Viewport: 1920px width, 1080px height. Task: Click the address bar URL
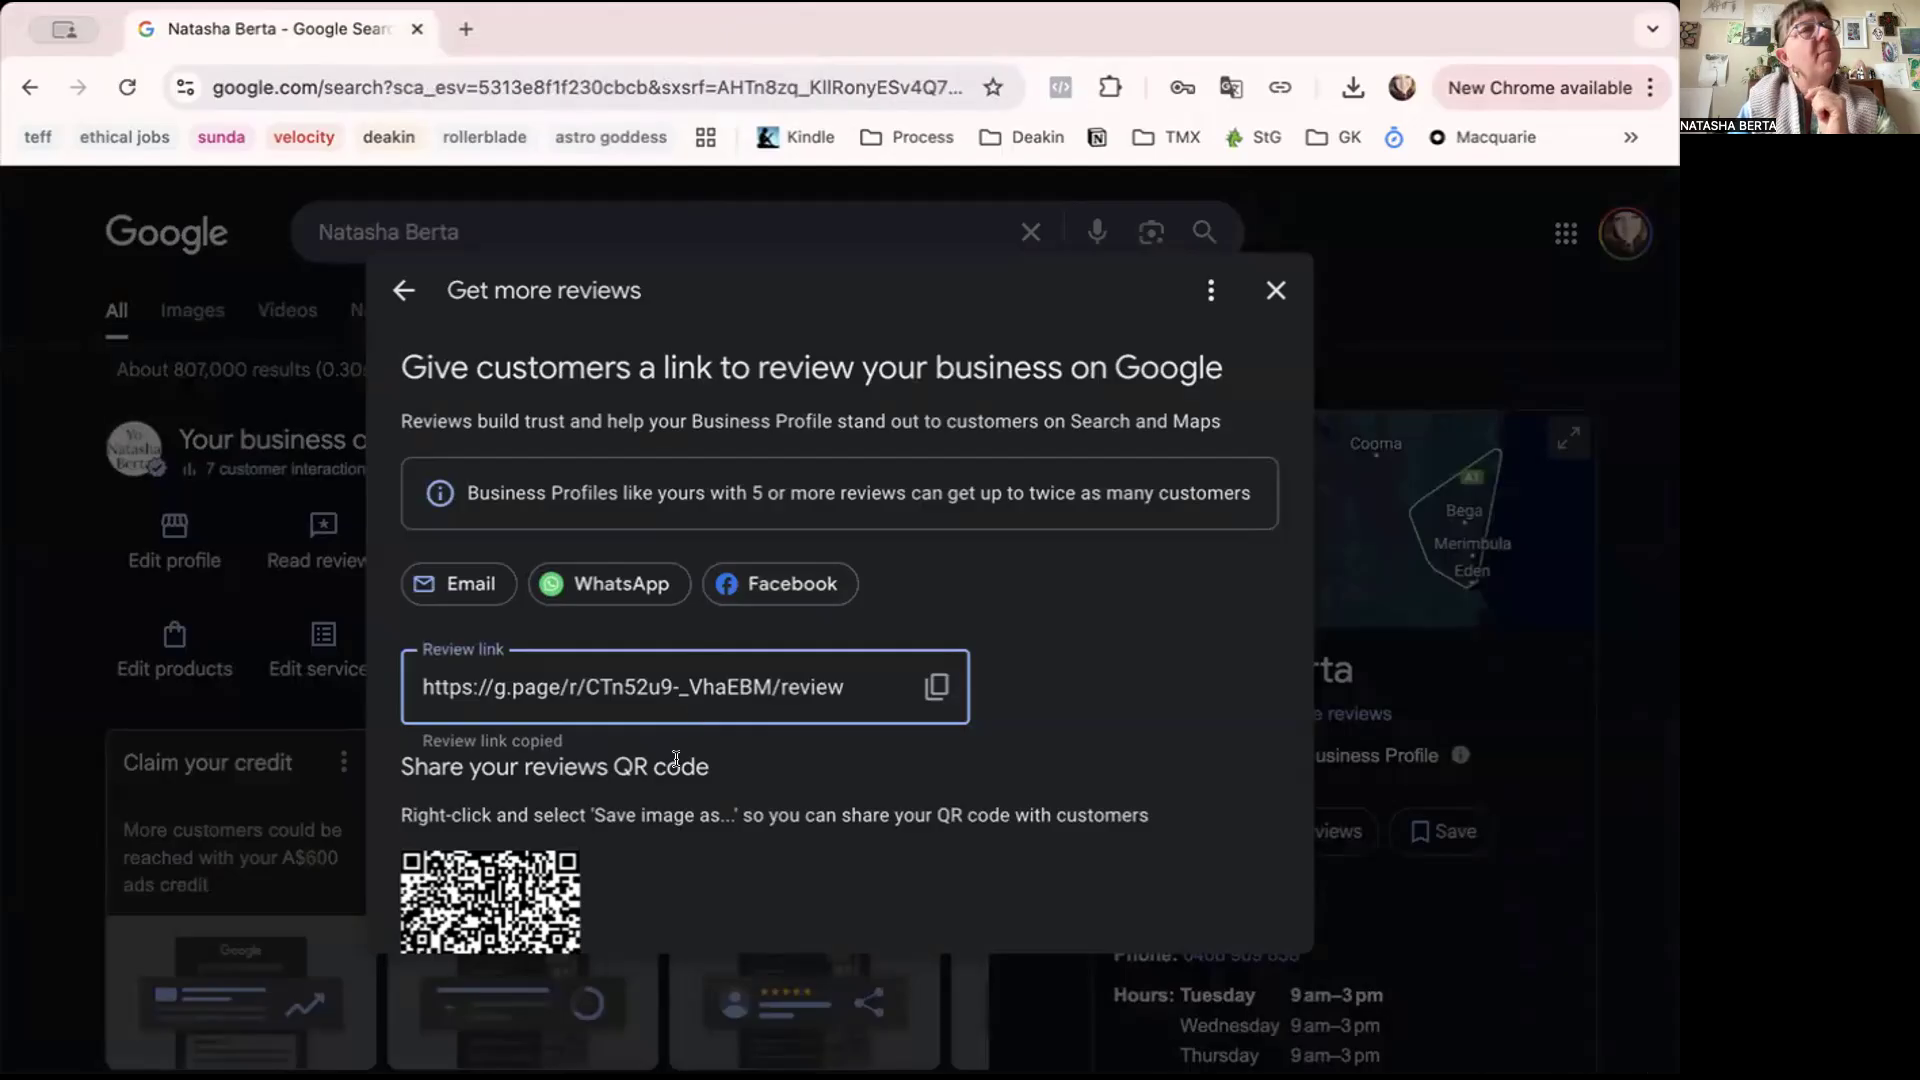pyautogui.click(x=587, y=88)
